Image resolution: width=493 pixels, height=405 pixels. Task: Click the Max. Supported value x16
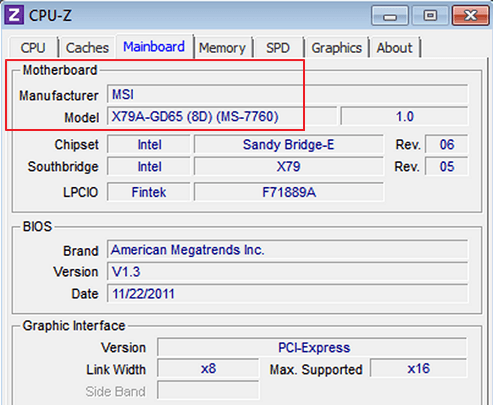419,369
